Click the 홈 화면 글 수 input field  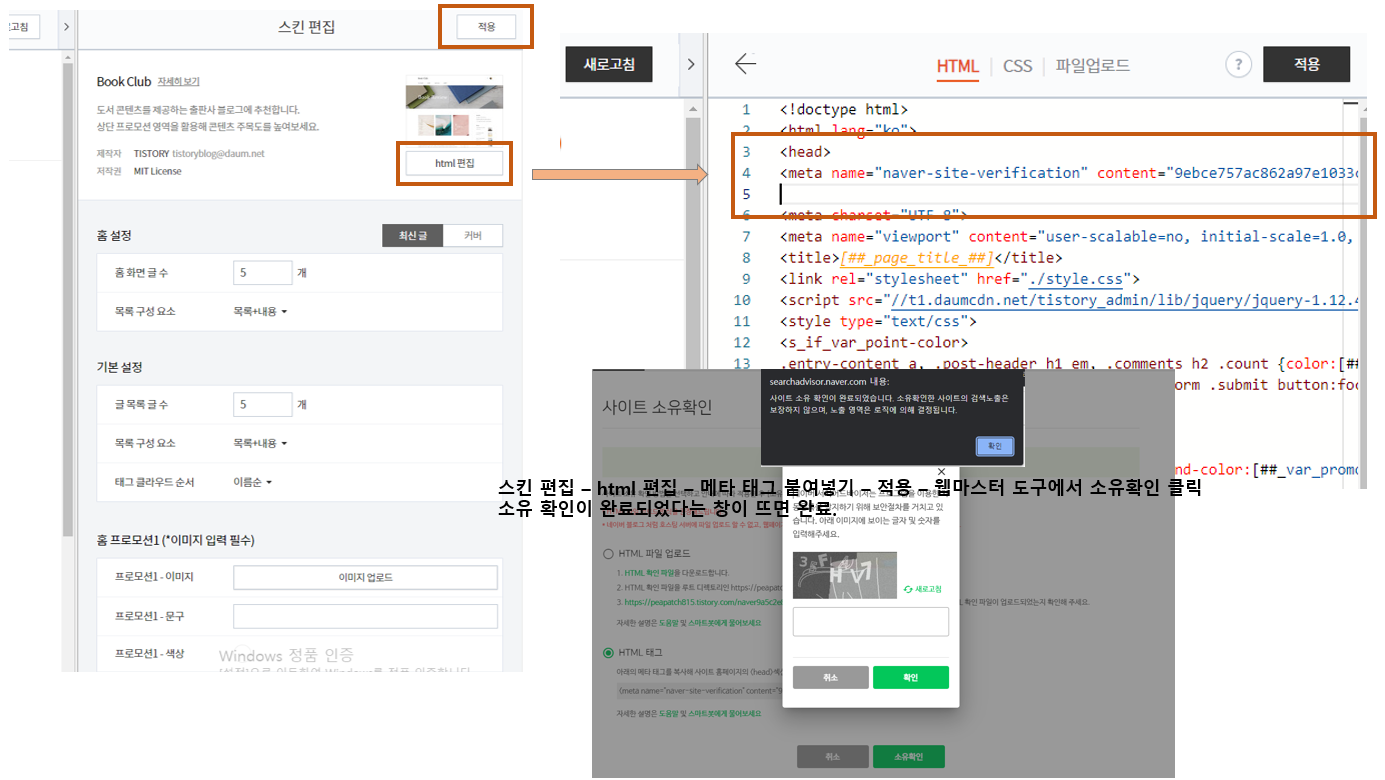[262, 273]
